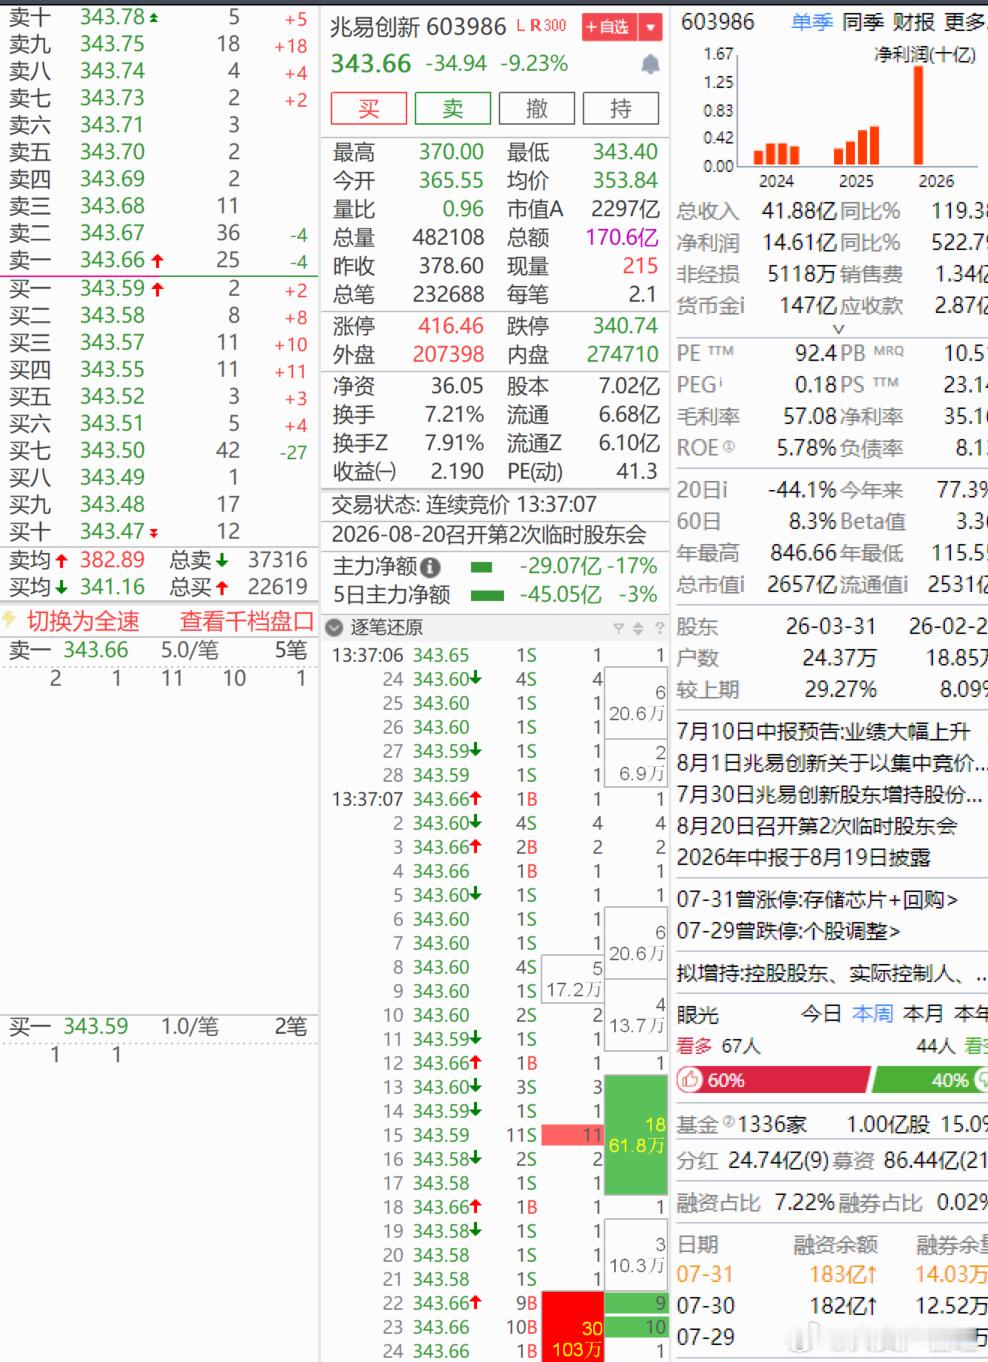Viewport: 988px width, 1362px height.
Task: Click the 逐笔还原 section title
Action: (386, 628)
